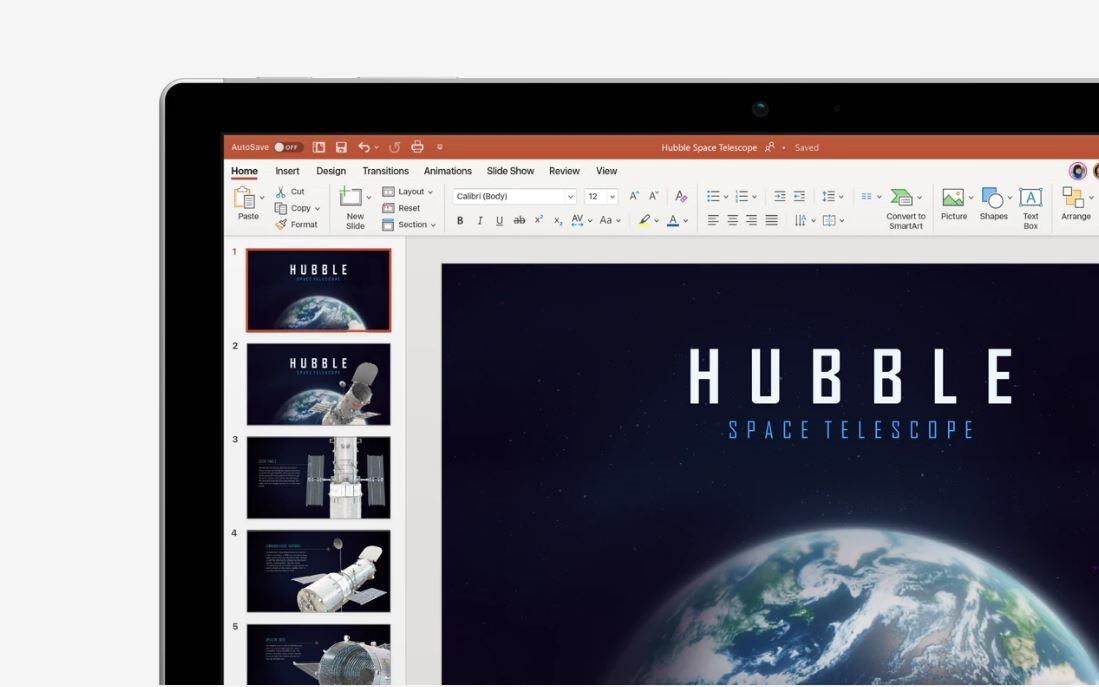The image size is (1099, 687).
Task: Select slide 3 thumbnail
Action: point(318,477)
